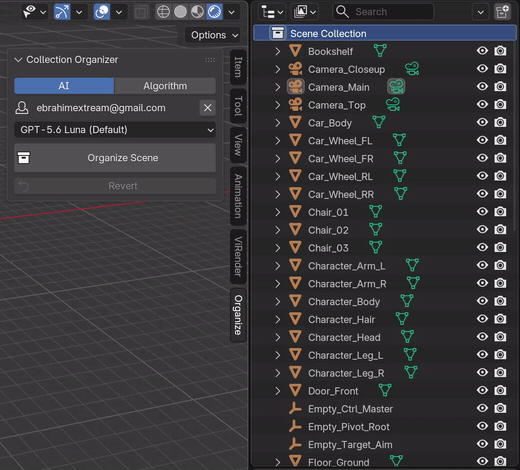Expand the Floor_Ground object row
520x470 pixels.
coord(278,462)
